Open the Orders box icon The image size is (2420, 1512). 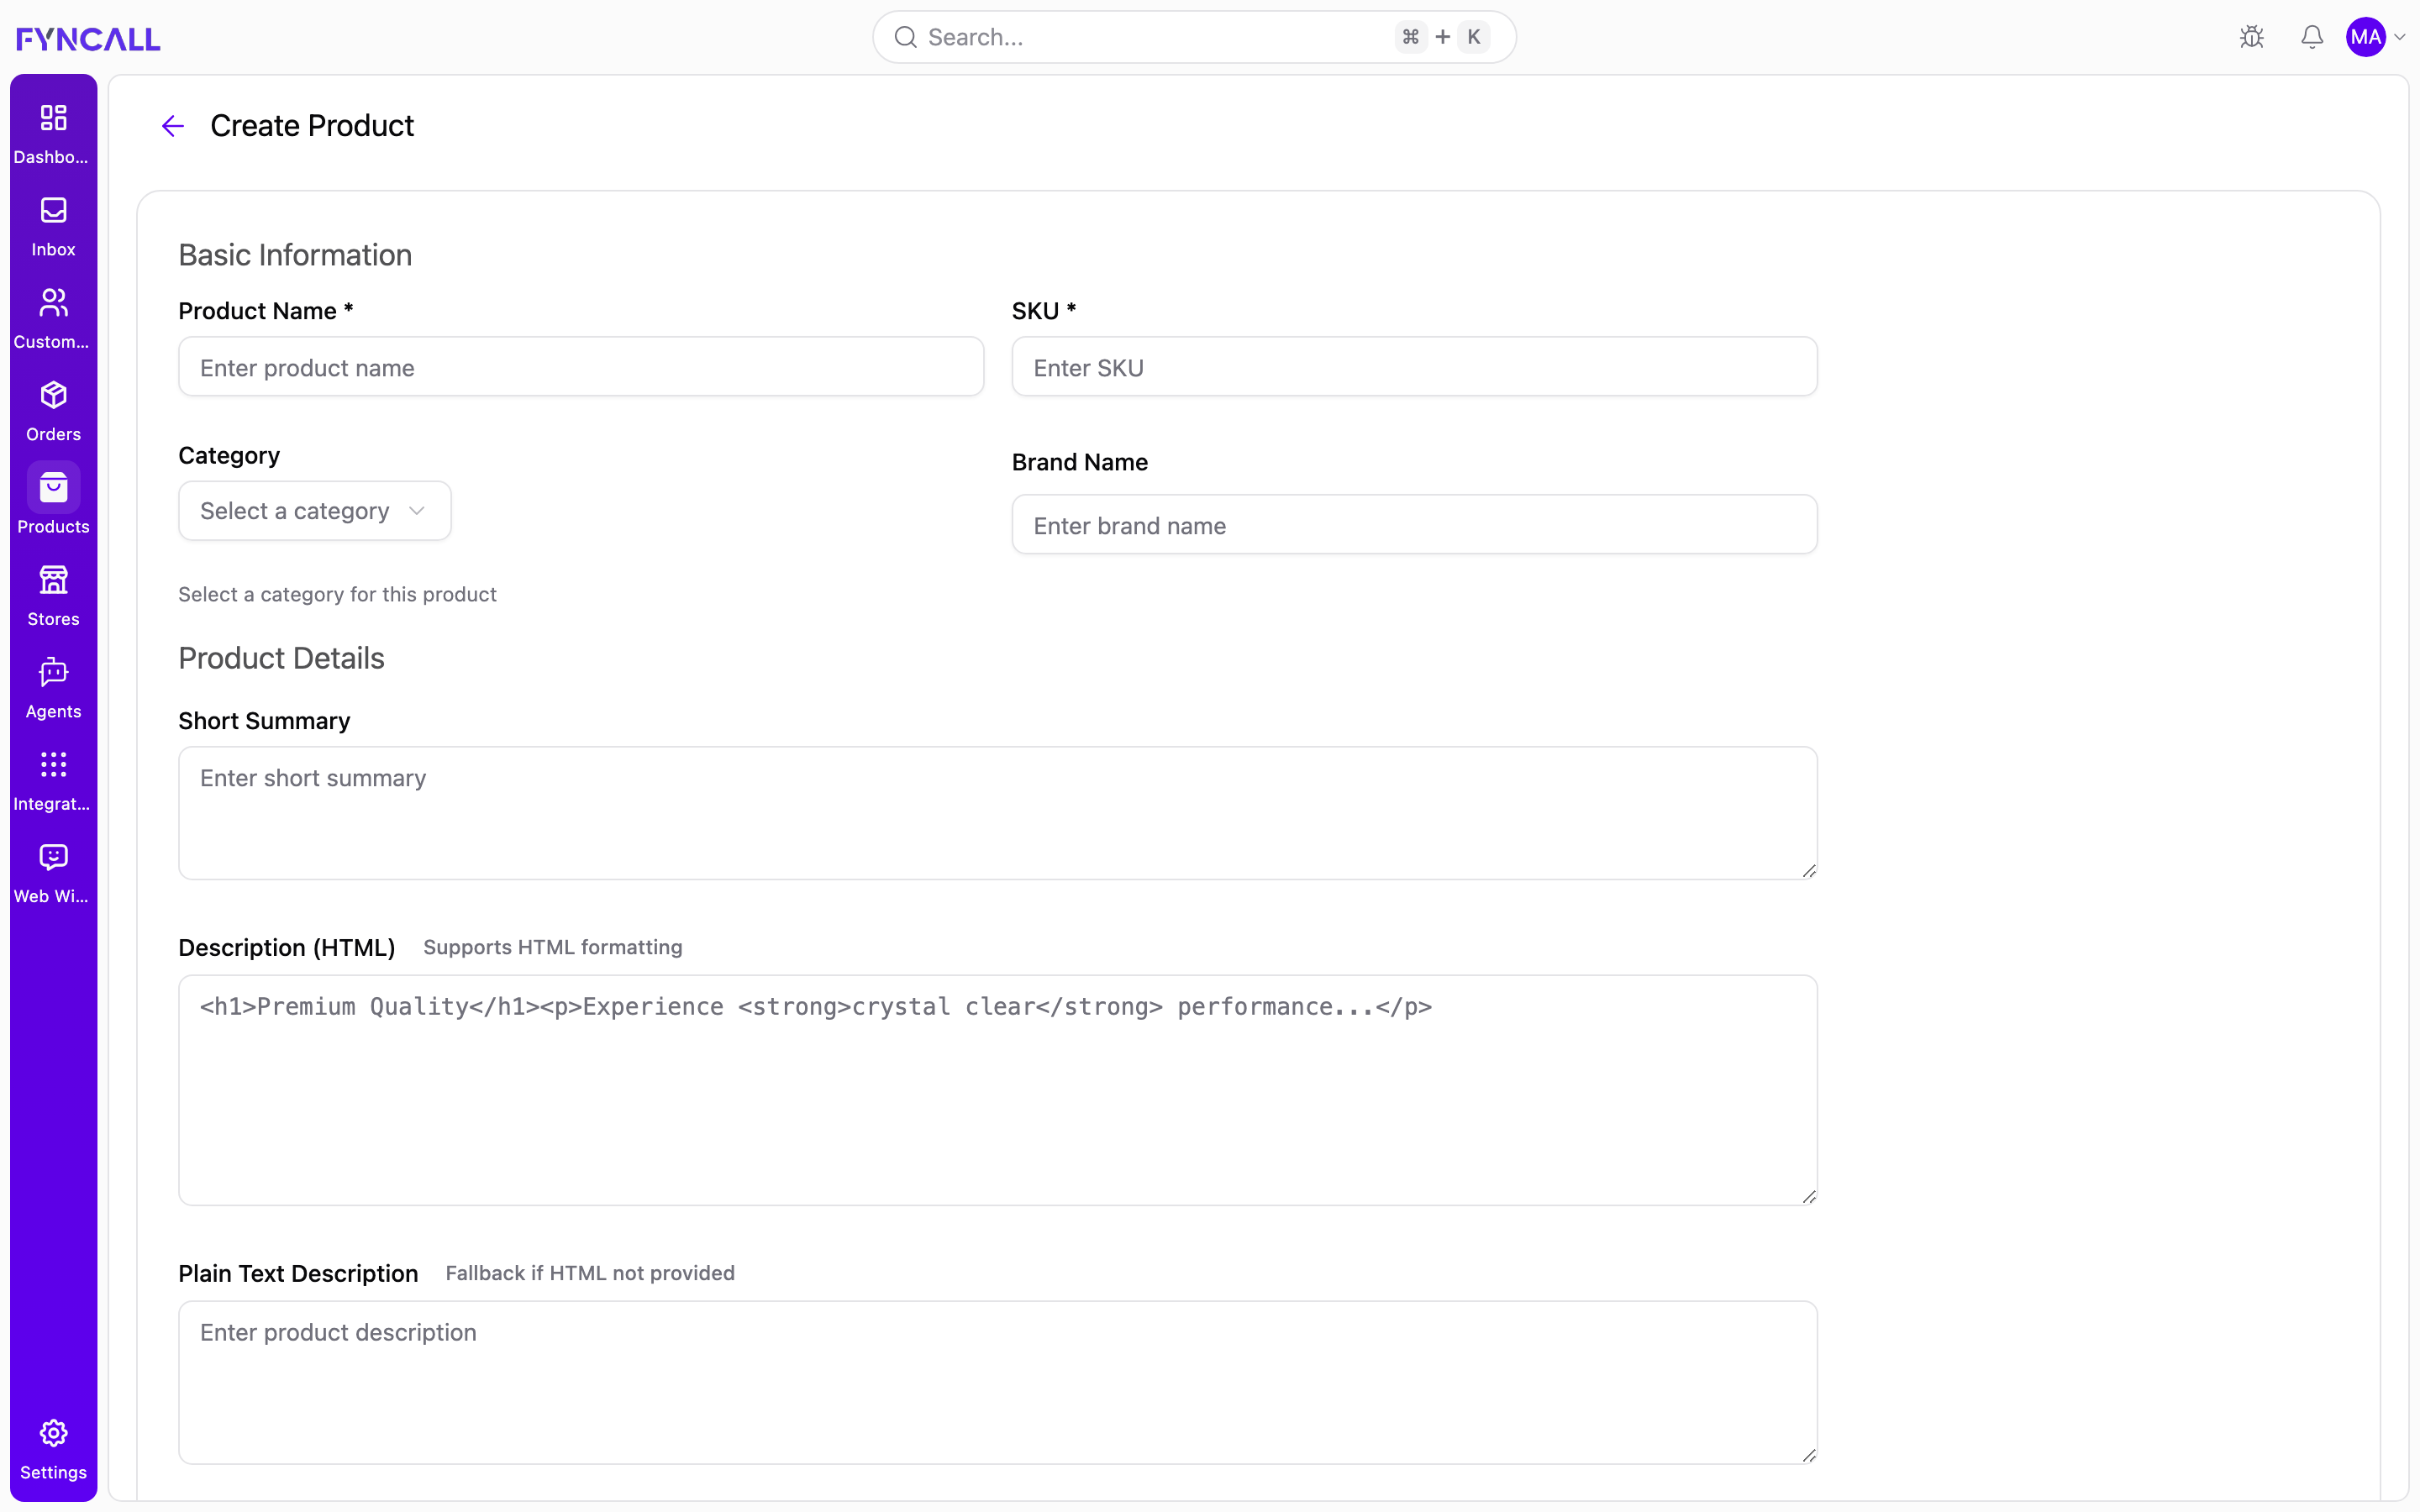tap(53, 395)
